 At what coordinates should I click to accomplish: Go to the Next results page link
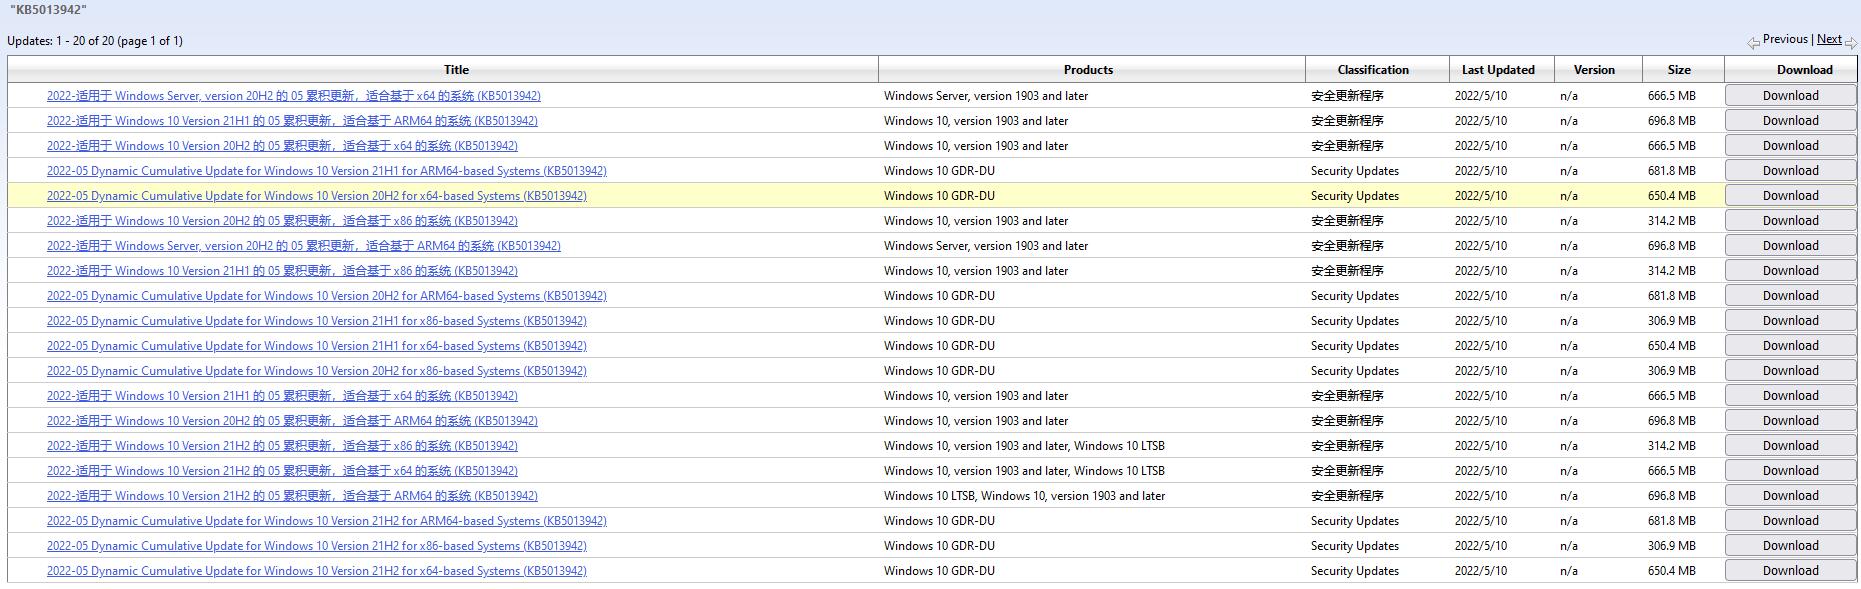tap(1828, 39)
